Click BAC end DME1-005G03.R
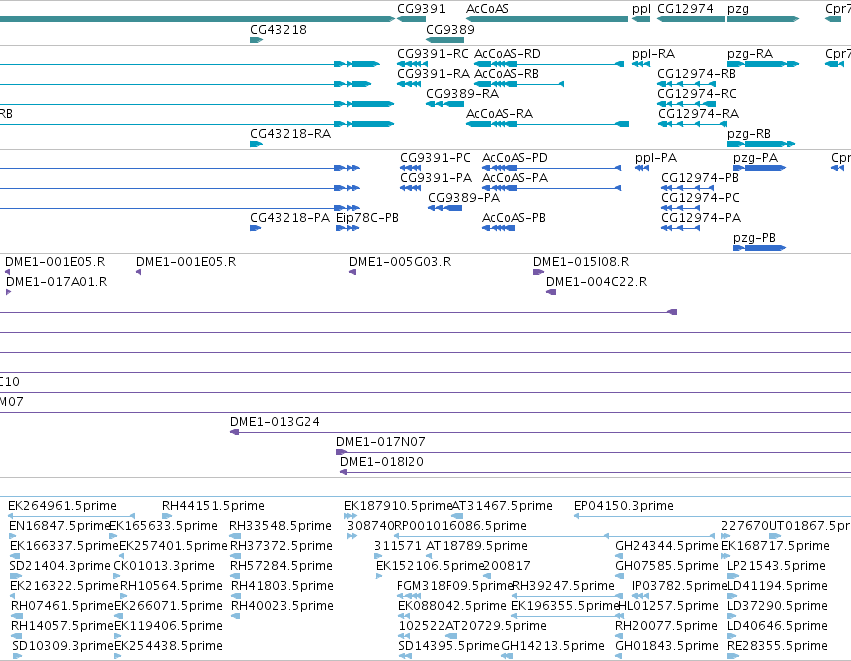This screenshot has height=661, width=851. [399, 262]
